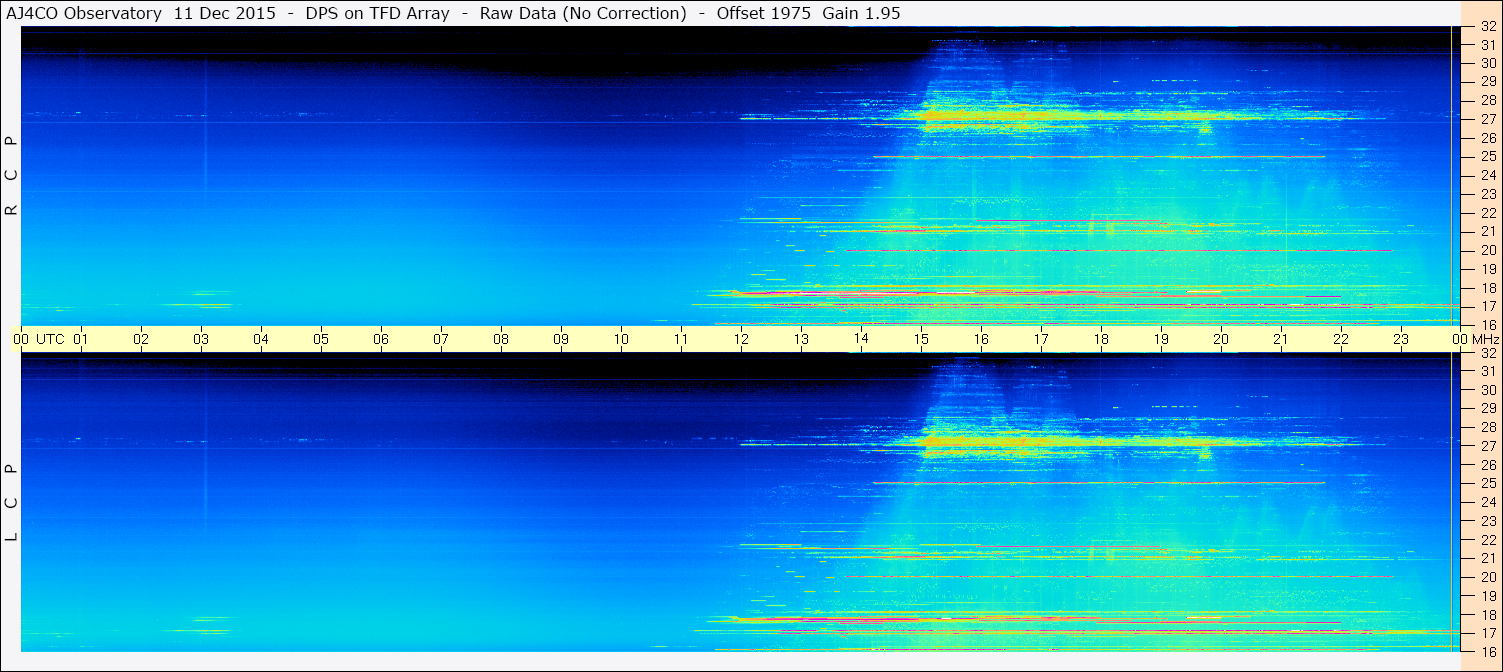Click the MHz unit label

click(x=1485, y=339)
